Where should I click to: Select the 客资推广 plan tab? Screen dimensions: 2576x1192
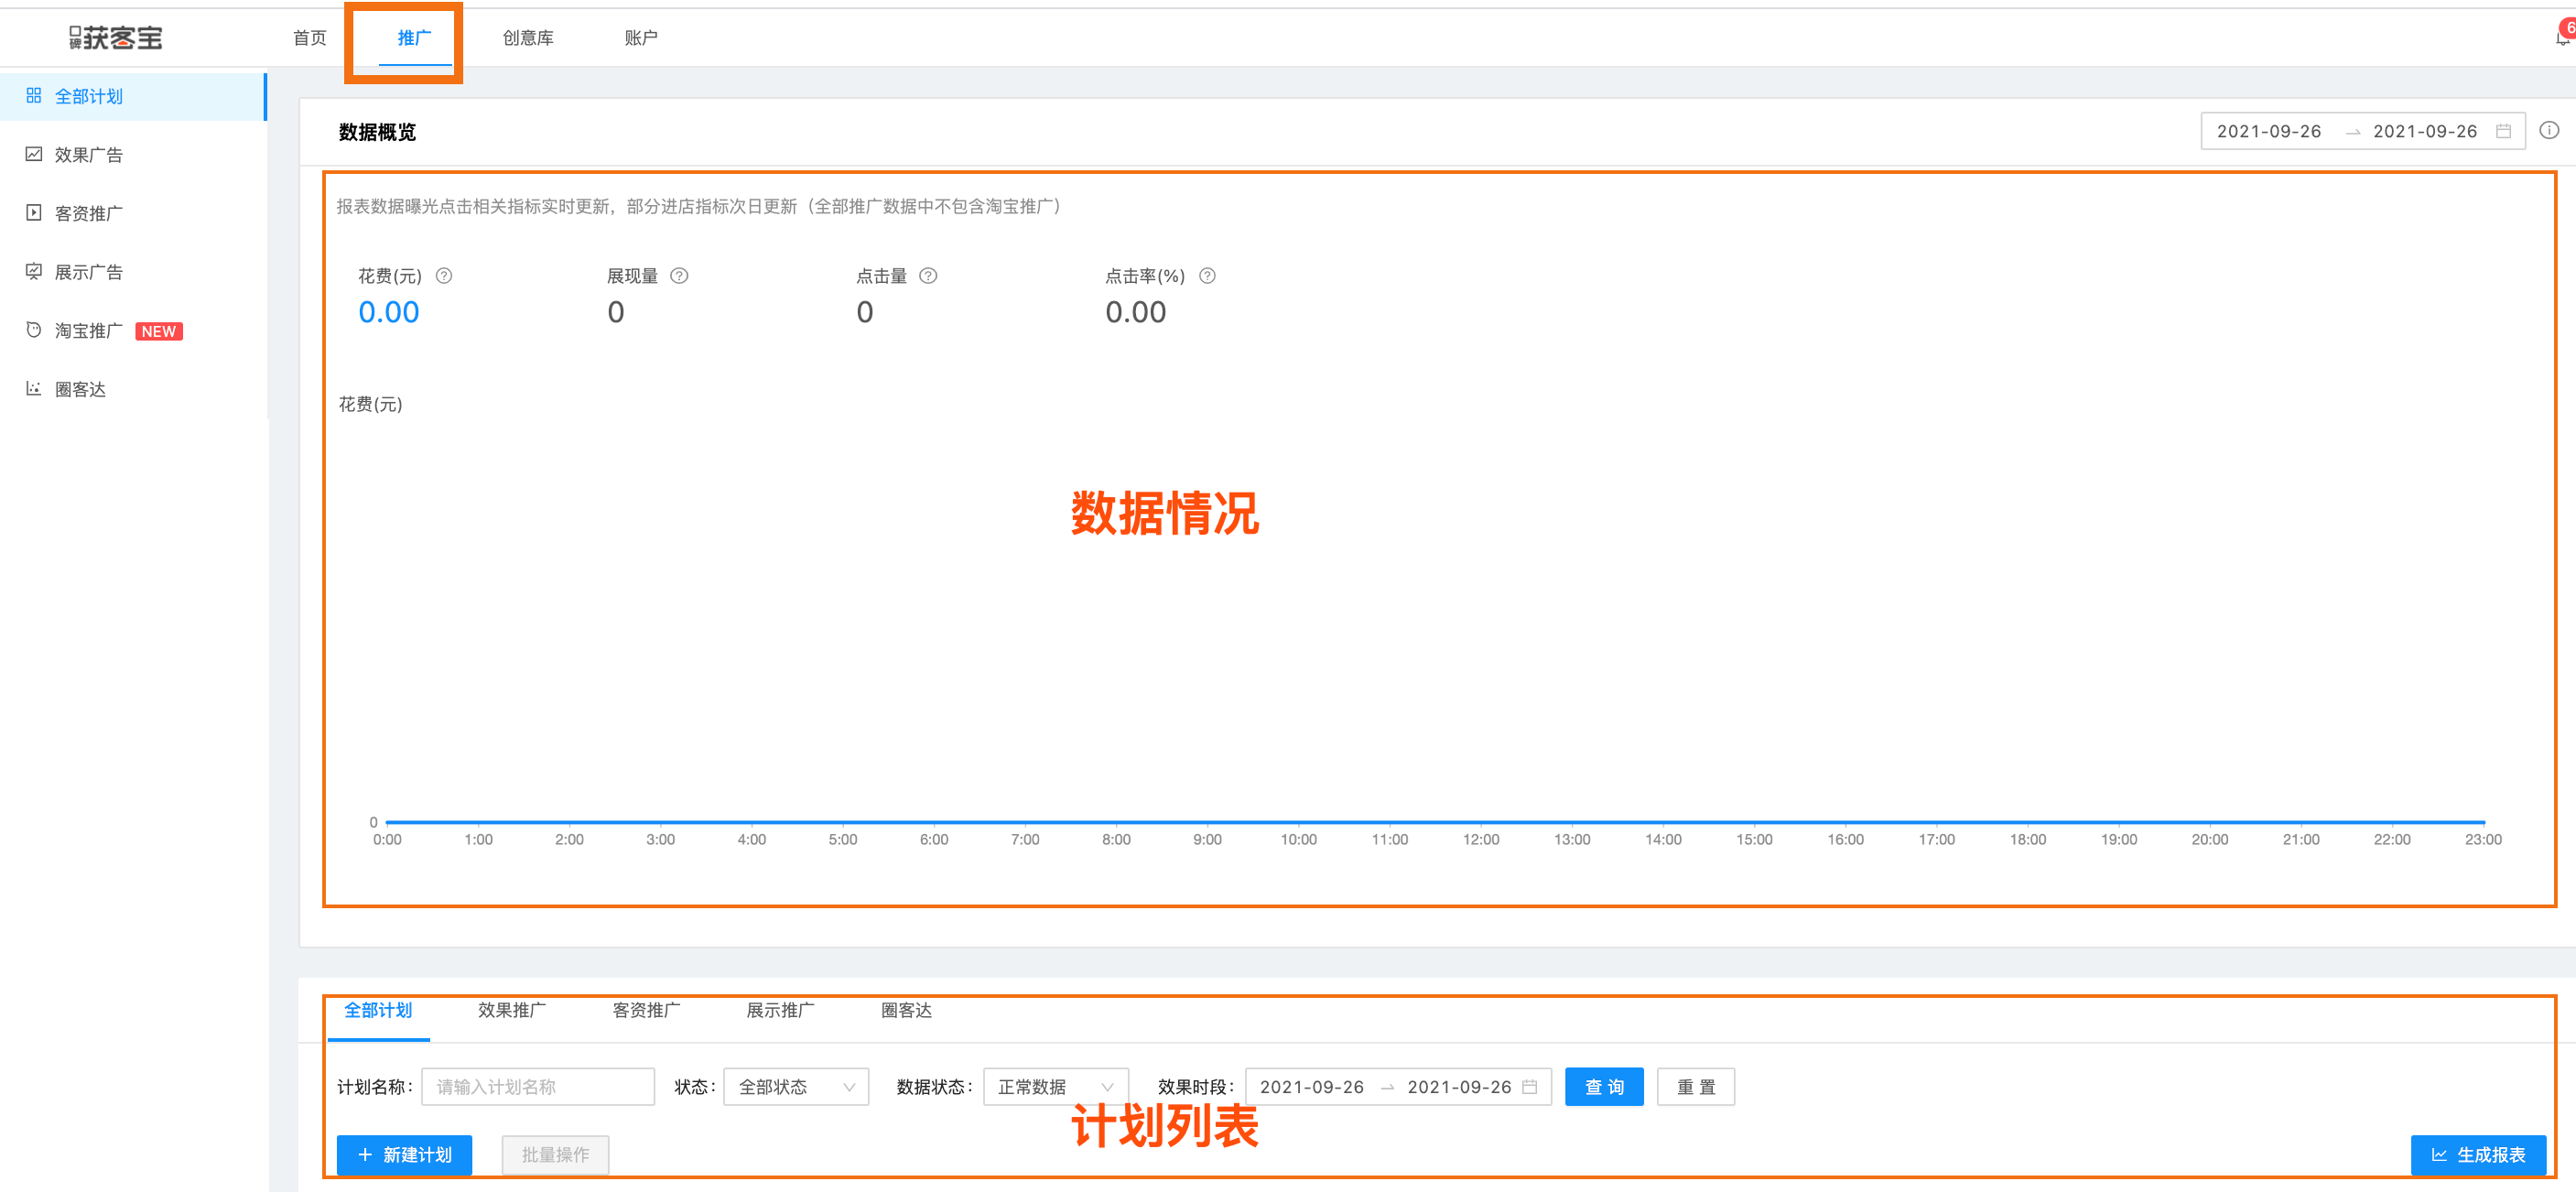point(646,1010)
